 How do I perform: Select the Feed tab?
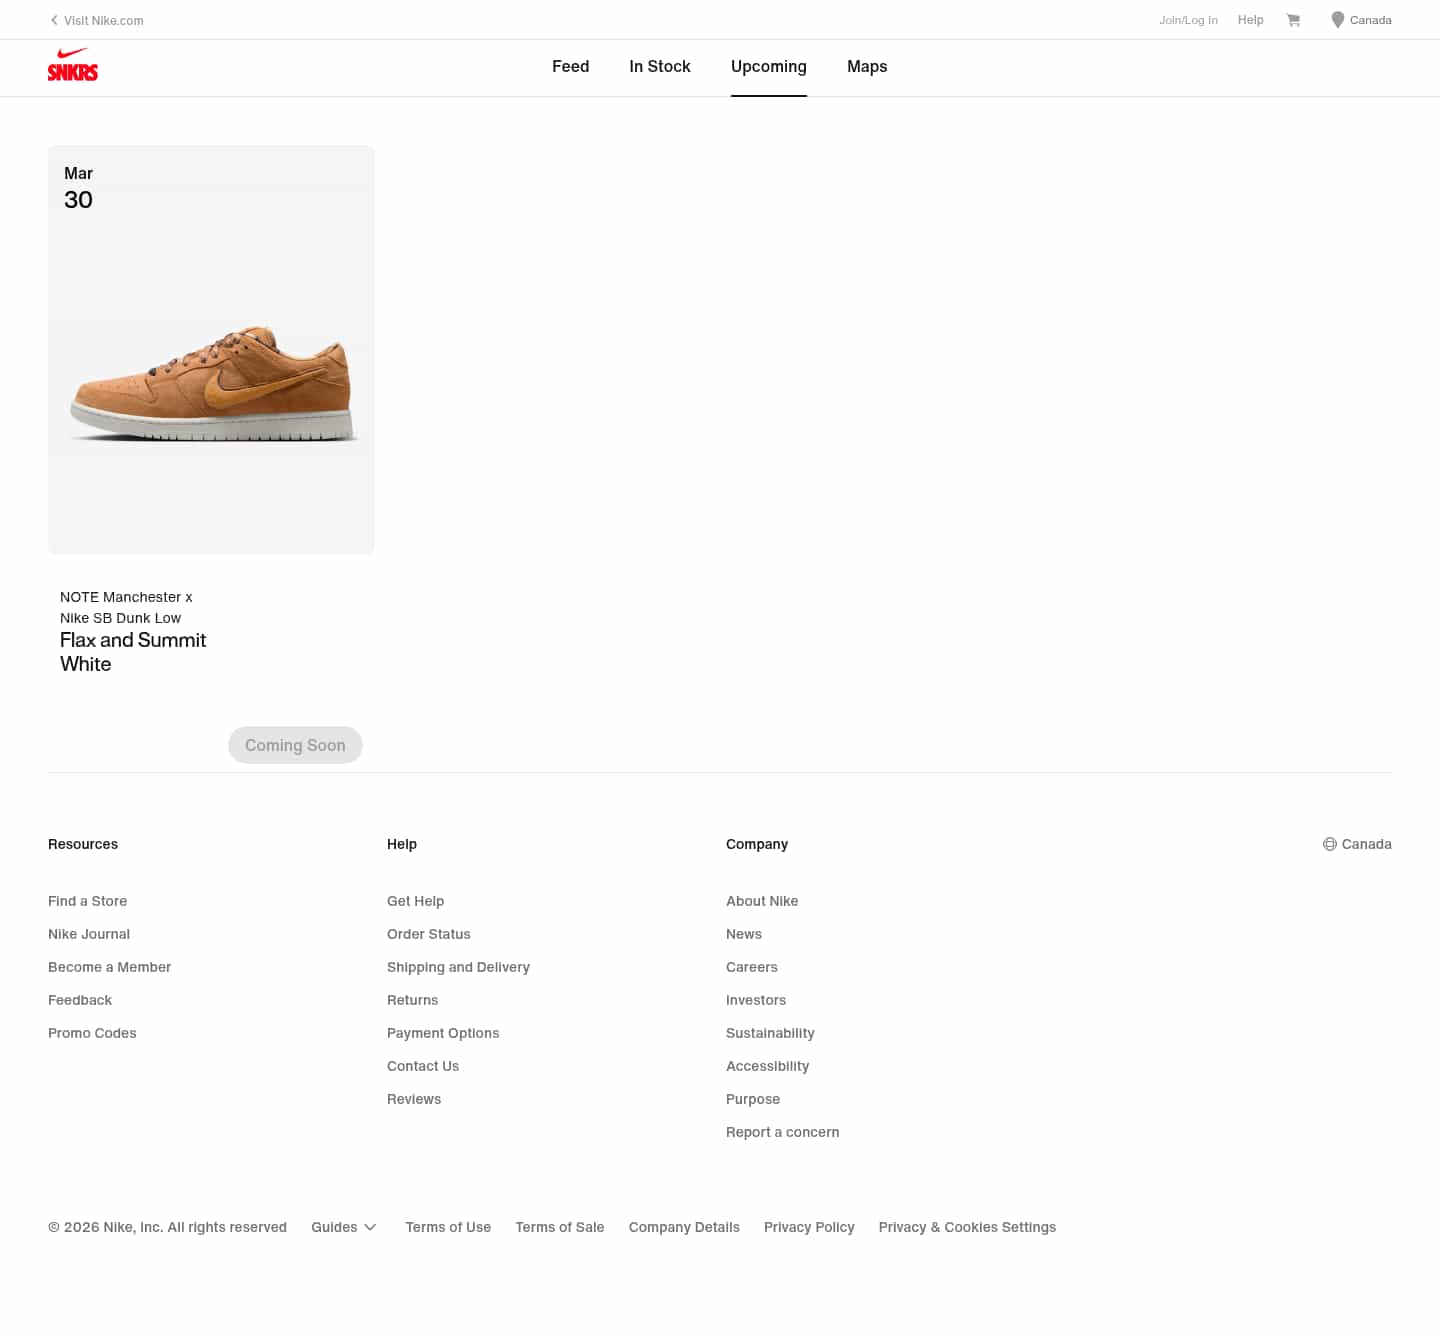click(x=570, y=66)
